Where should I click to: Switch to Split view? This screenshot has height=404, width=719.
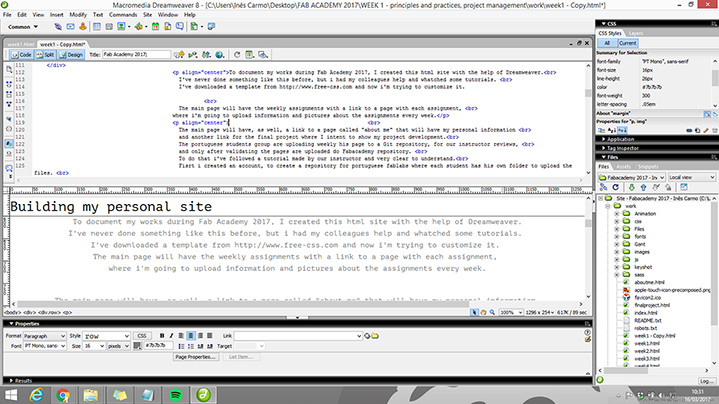pyautogui.click(x=45, y=55)
